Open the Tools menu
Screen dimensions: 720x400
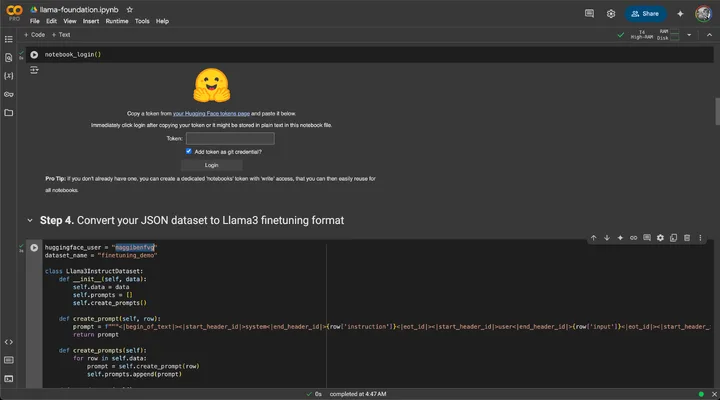142,21
